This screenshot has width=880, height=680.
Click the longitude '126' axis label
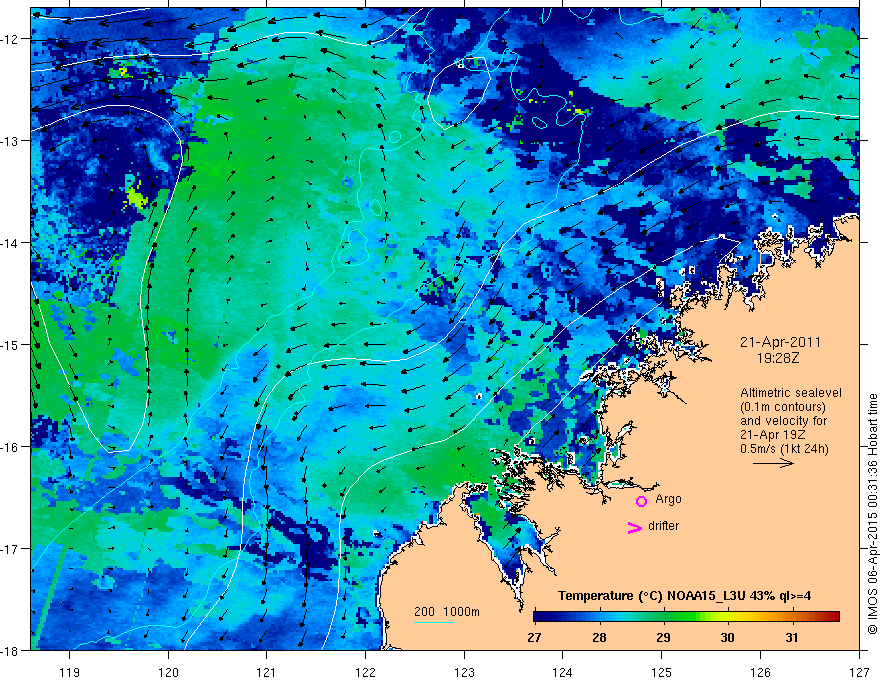click(x=760, y=672)
